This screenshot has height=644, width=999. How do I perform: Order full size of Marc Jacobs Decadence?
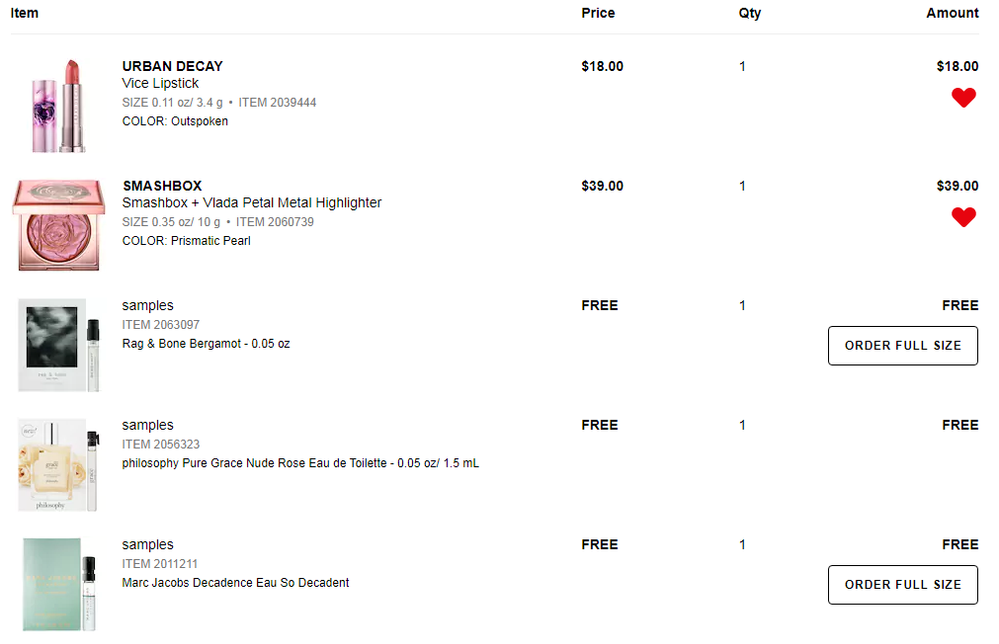(902, 584)
